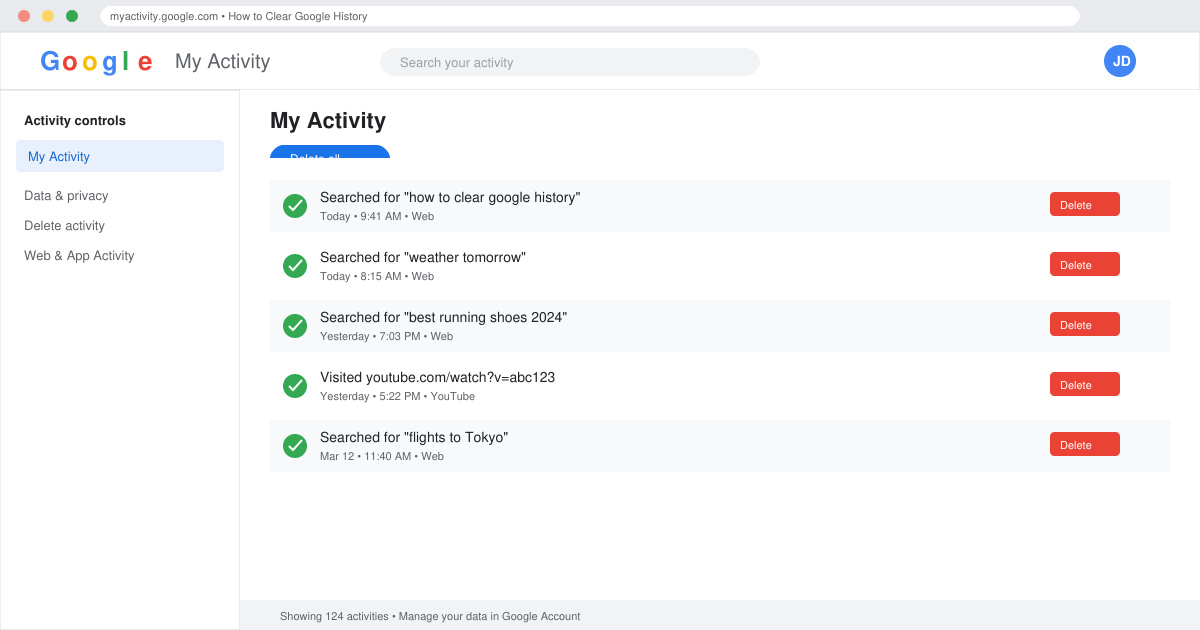The image size is (1200, 630).
Task: Close the window with red button
Action: [24, 16]
